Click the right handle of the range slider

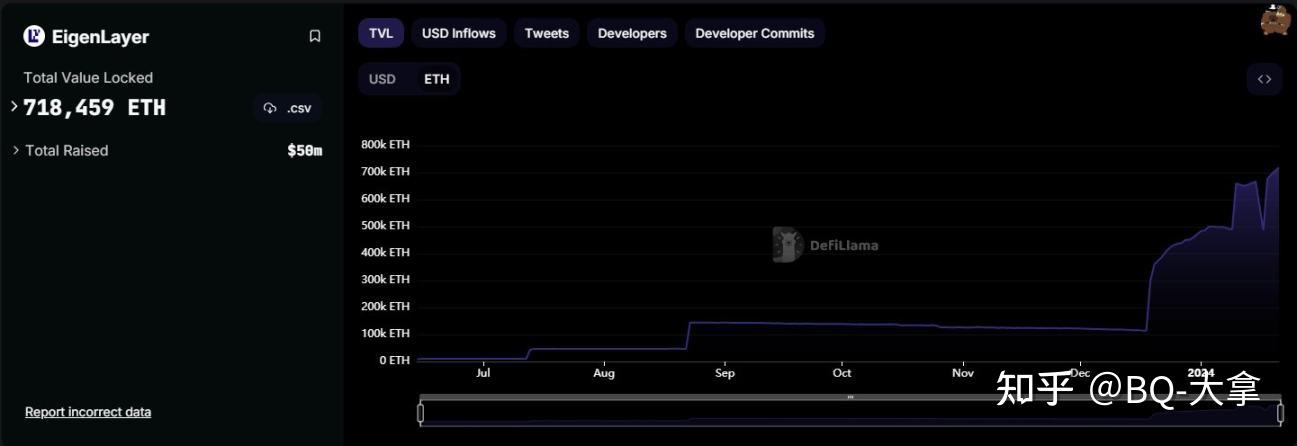point(1280,412)
